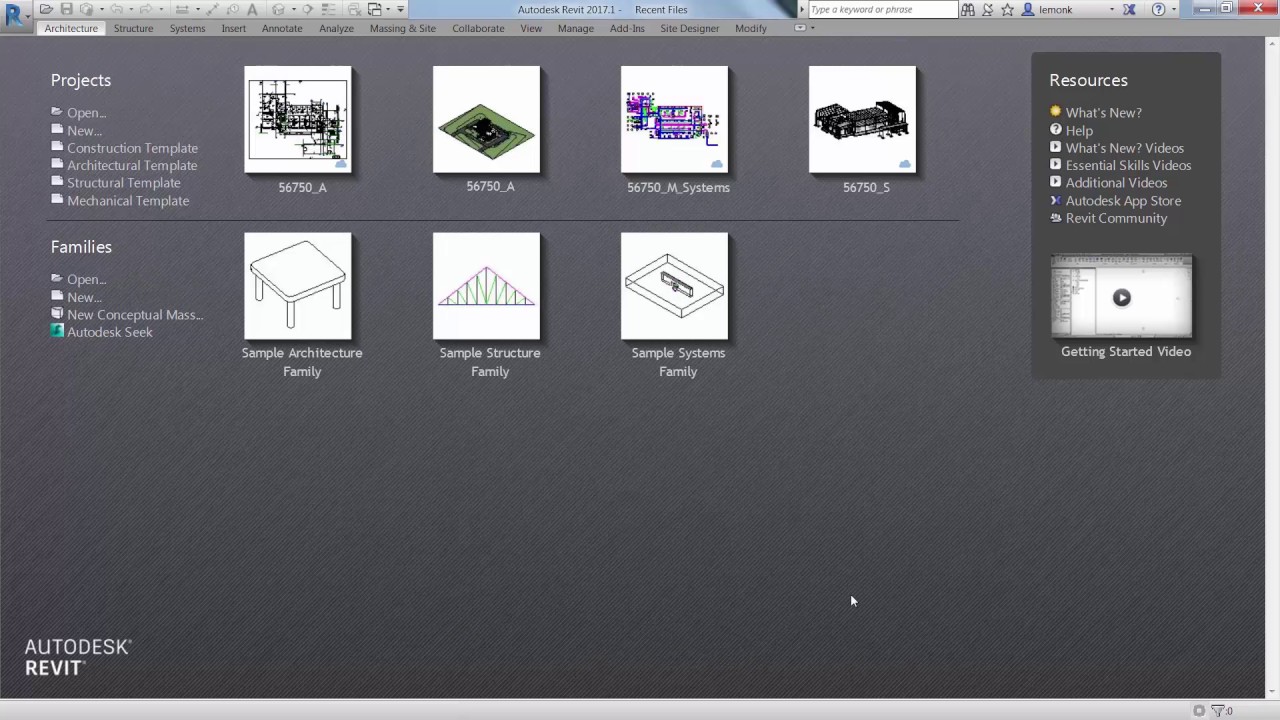Expand the Synchronize dropdown arrow
The height and width of the screenshot is (720, 1280).
coord(102,9)
